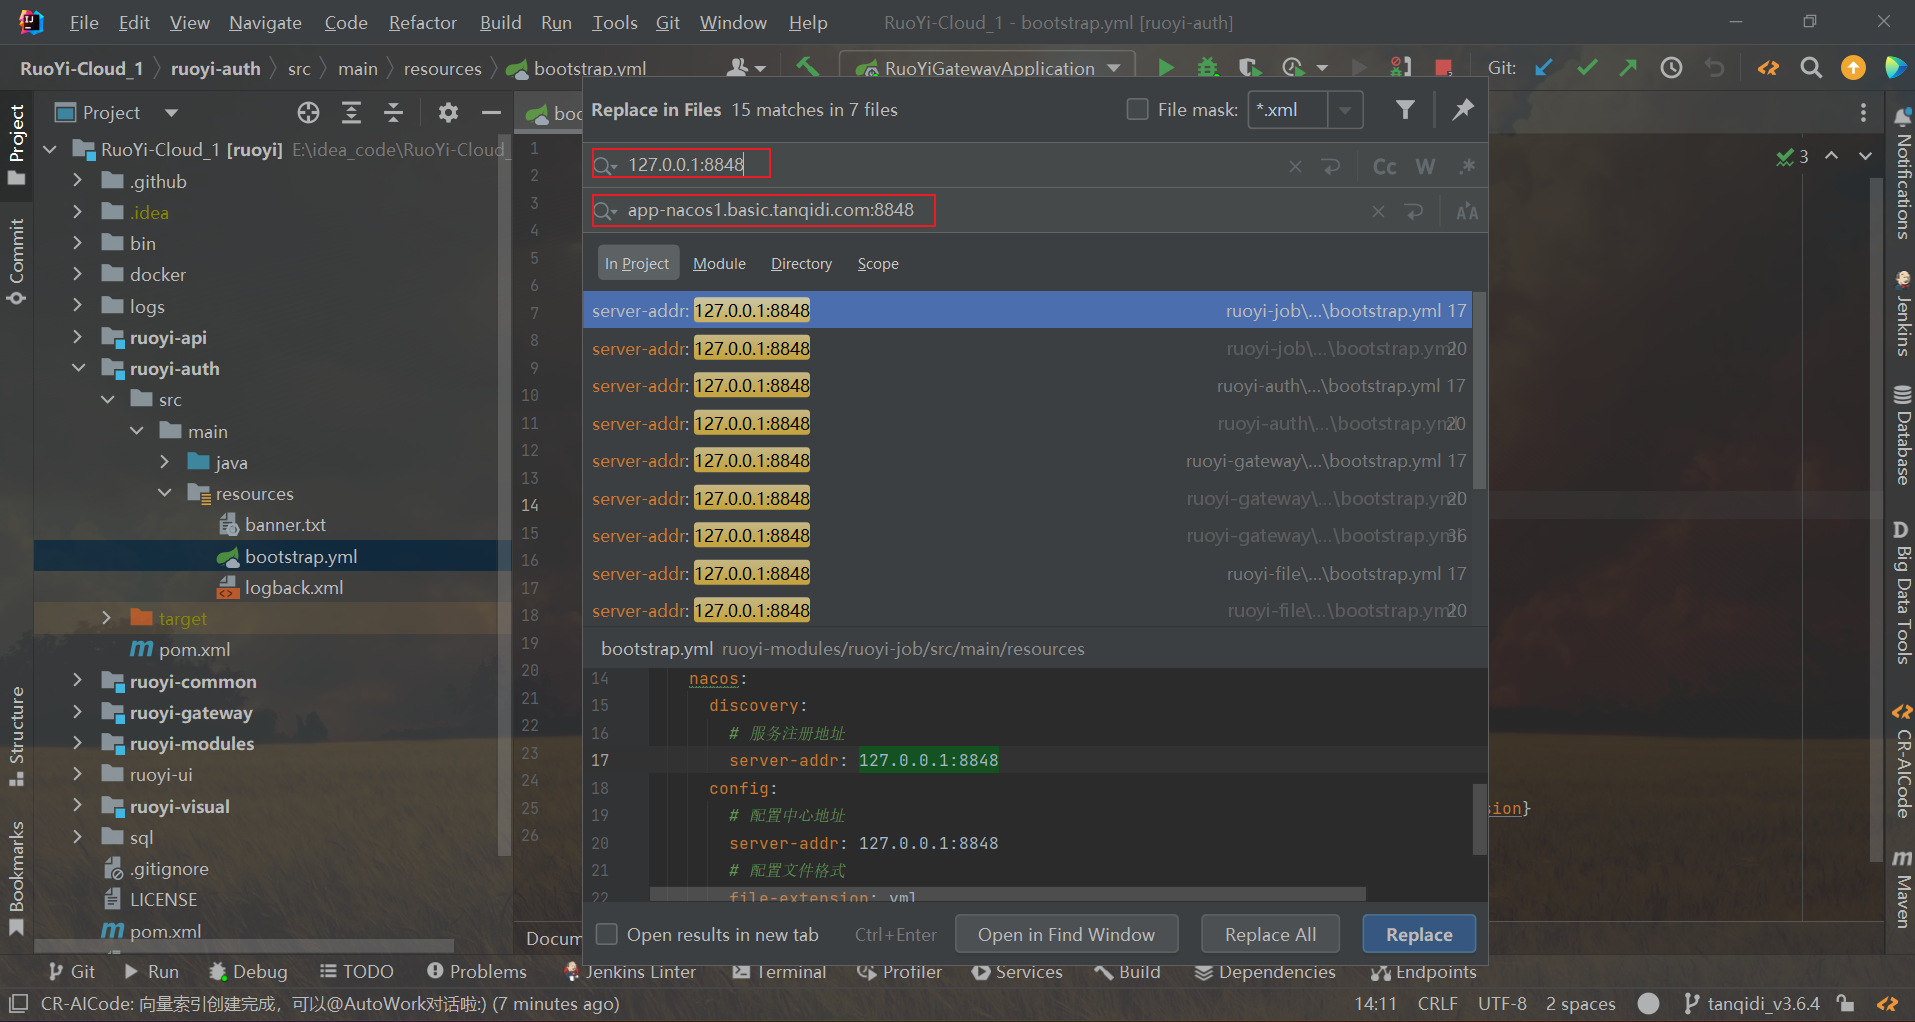Push commits with Git green arrow

coord(1628,68)
